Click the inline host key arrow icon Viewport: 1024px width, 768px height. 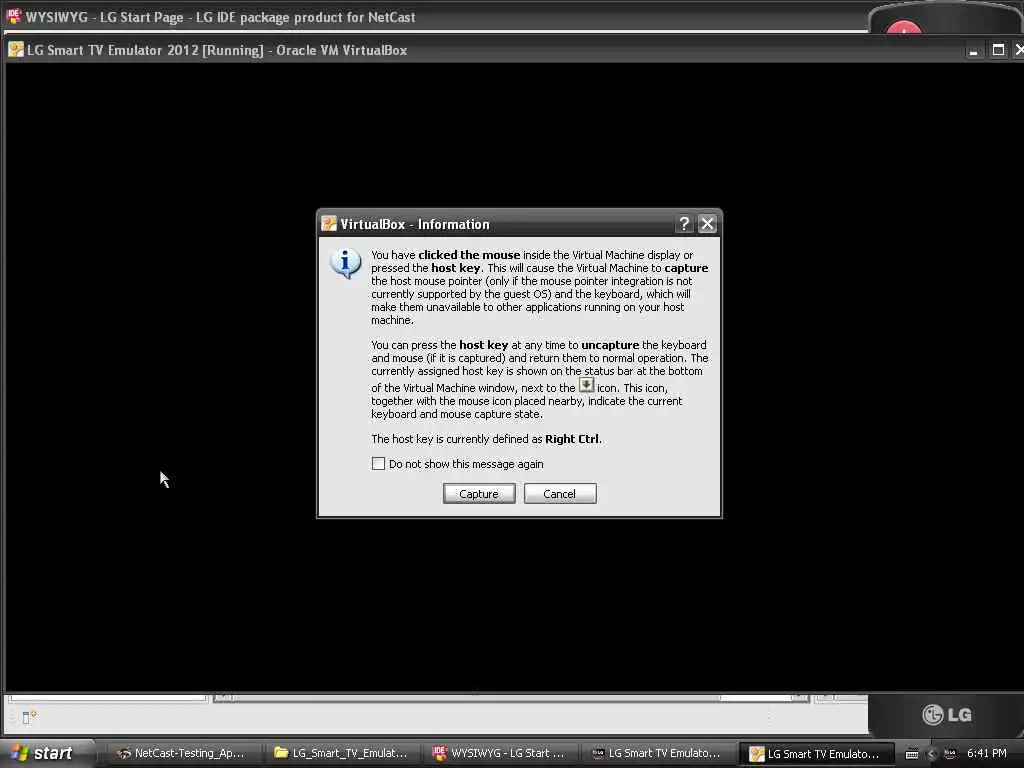[x=586, y=385]
